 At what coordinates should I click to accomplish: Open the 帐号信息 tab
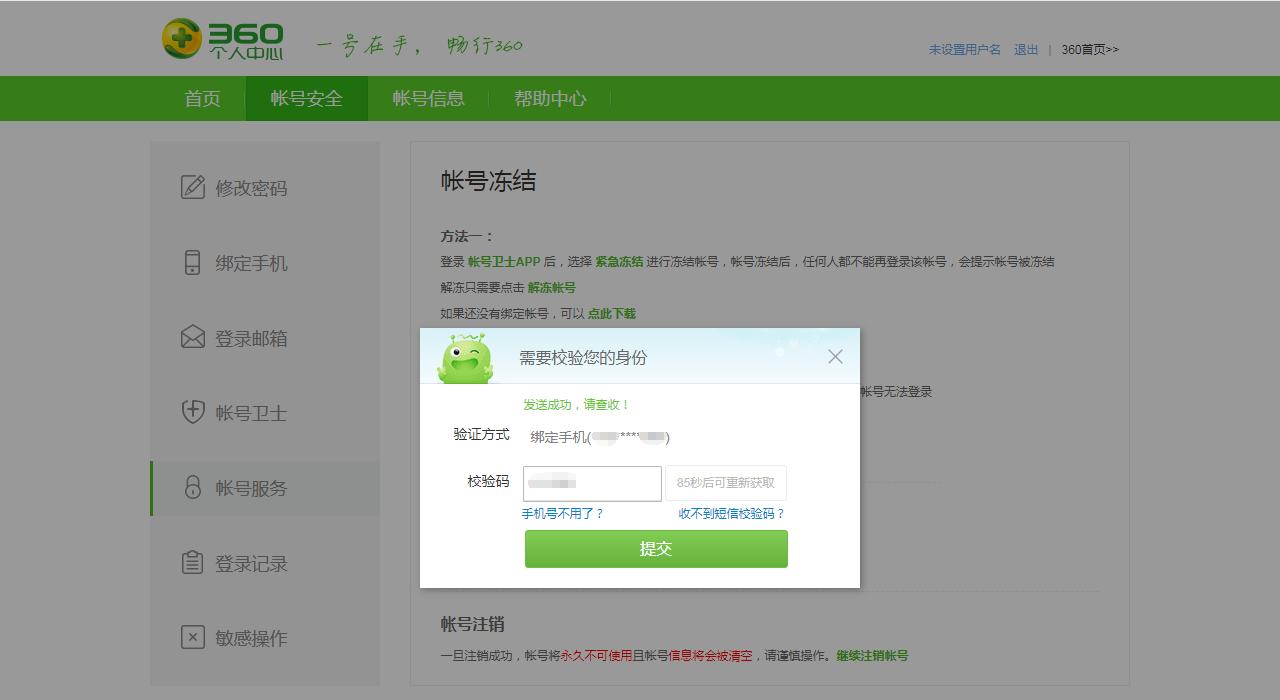[430, 98]
